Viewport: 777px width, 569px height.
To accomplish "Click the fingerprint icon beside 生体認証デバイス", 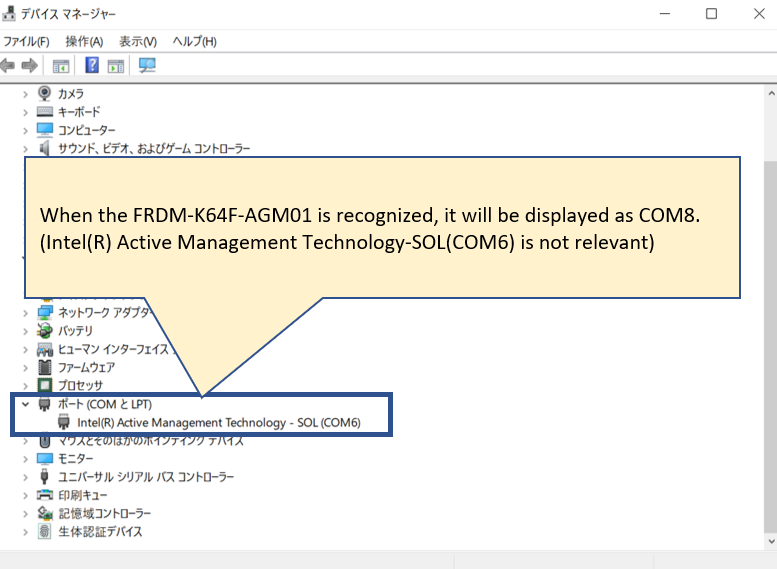I will pyautogui.click(x=45, y=531).
